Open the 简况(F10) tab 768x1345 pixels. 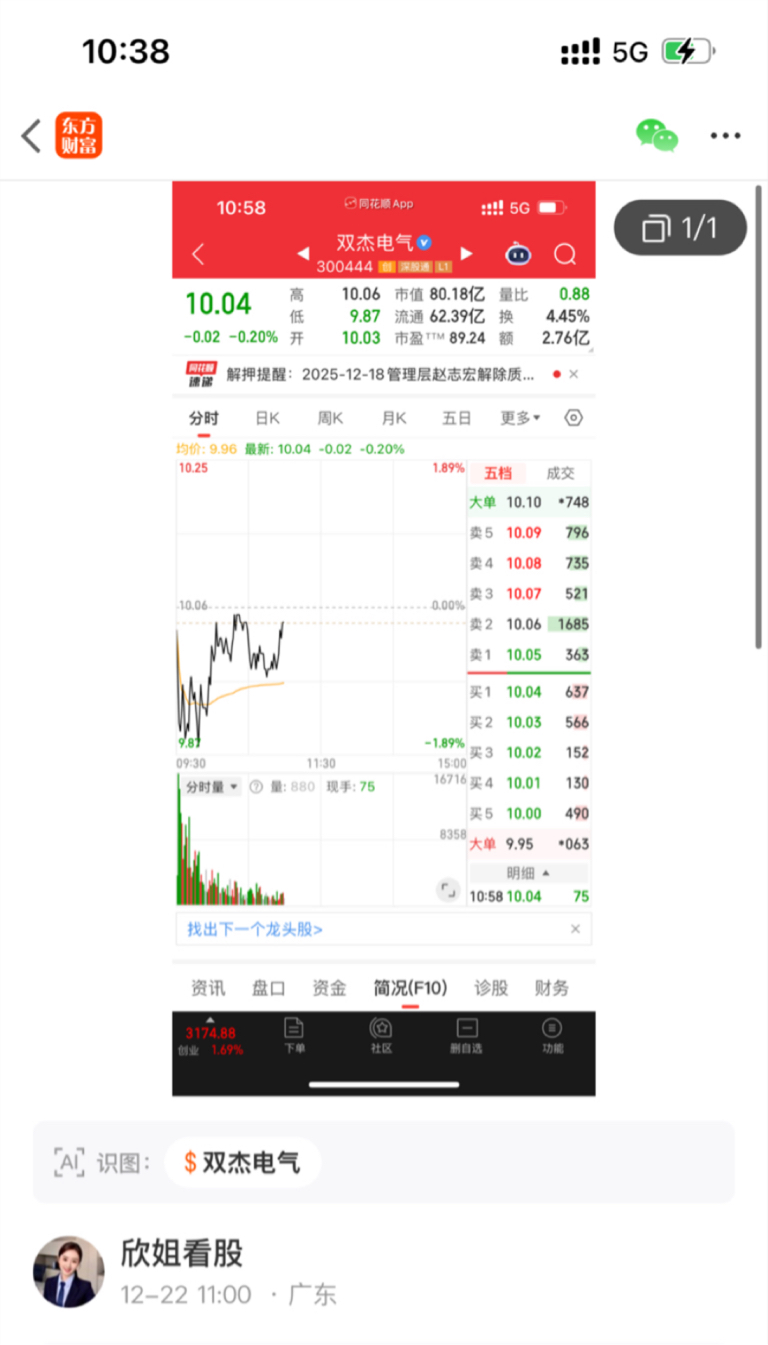click(410, 988)
